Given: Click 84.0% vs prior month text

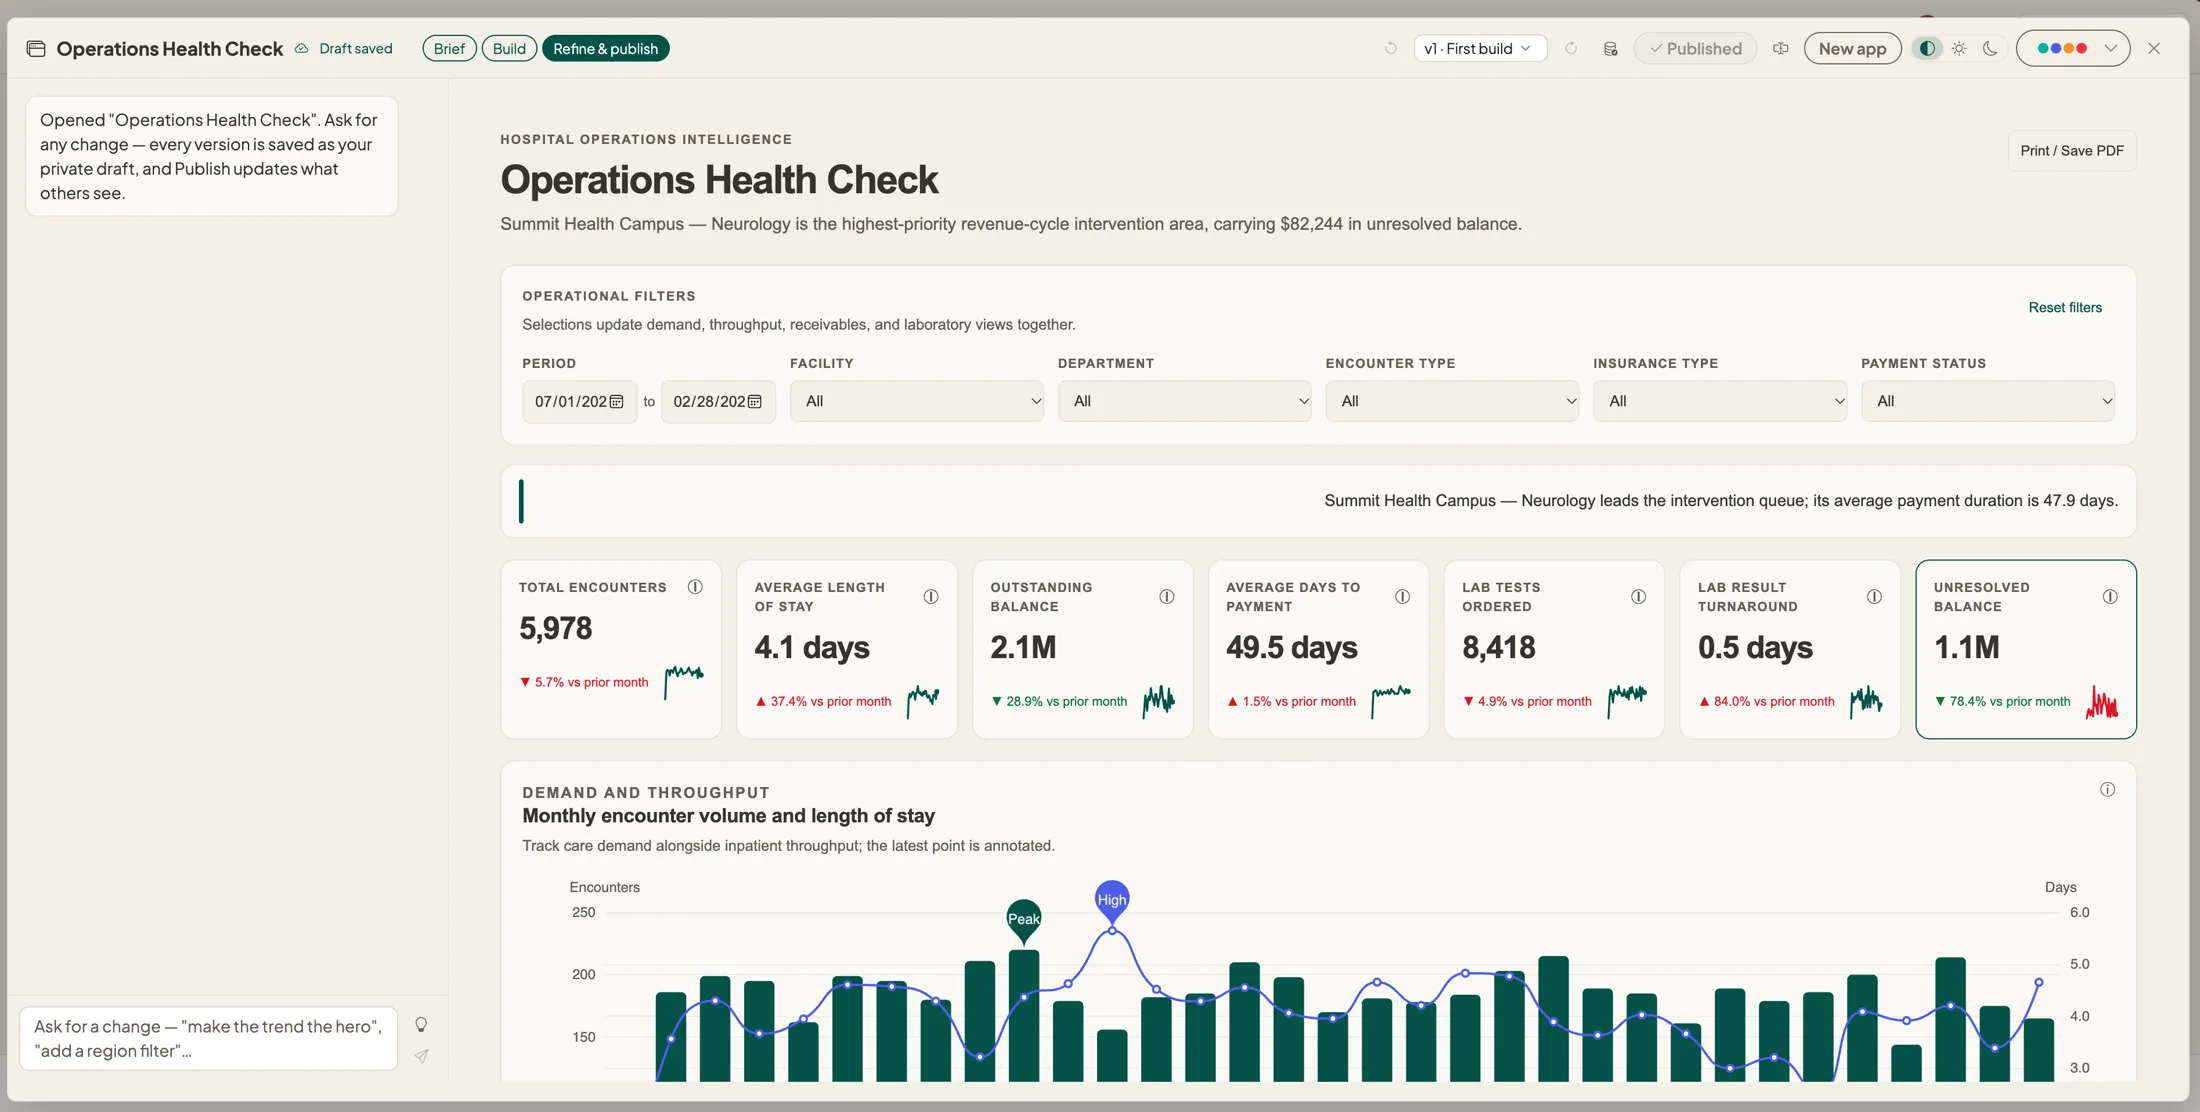Looking at the screenshot, I should click(1774, 701).
